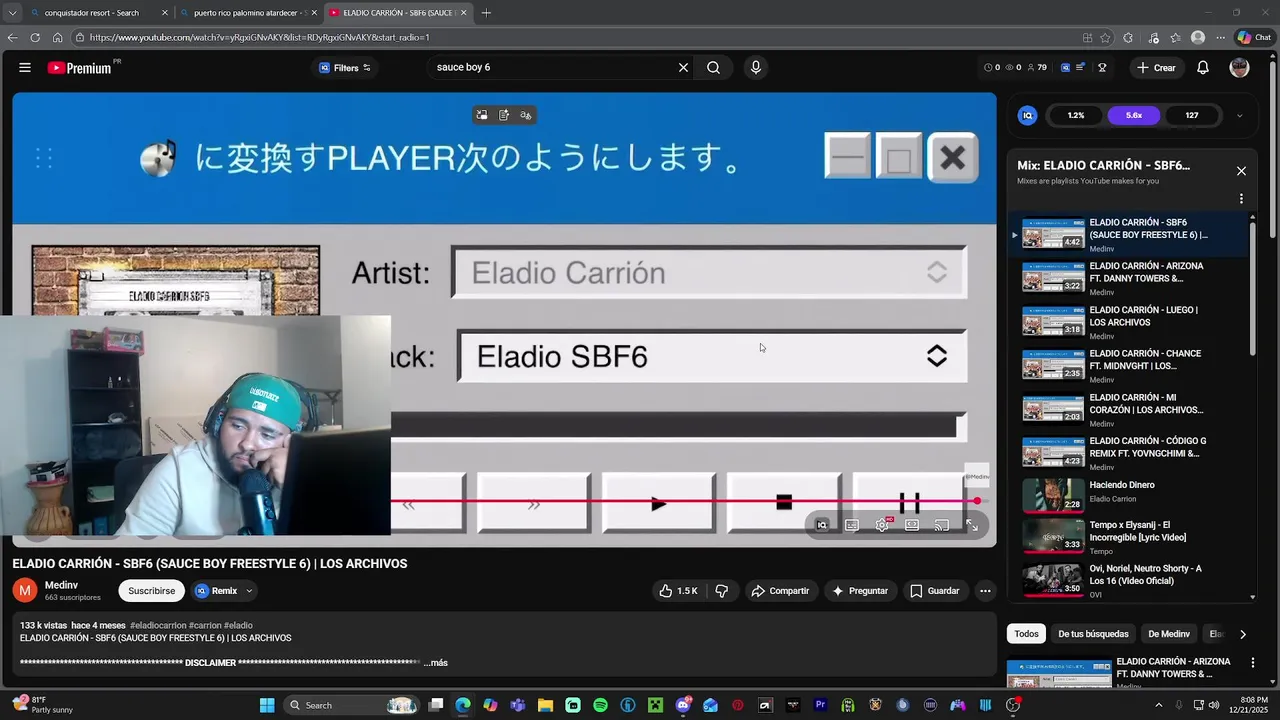
Task: Close the Mix playlist panel
Action: [x=1241, y=171]
